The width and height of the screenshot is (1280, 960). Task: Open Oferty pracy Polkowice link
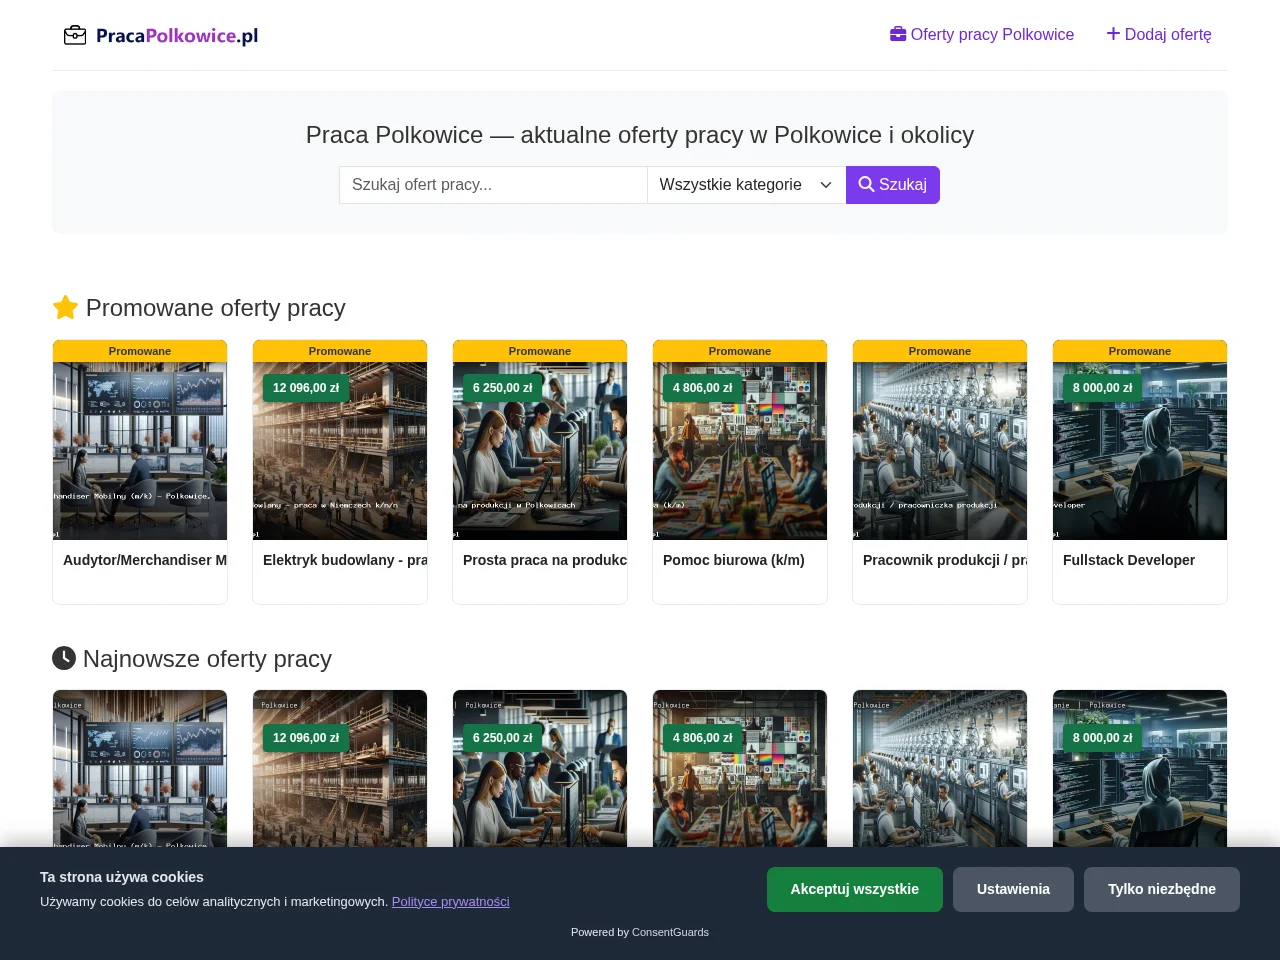982,34
